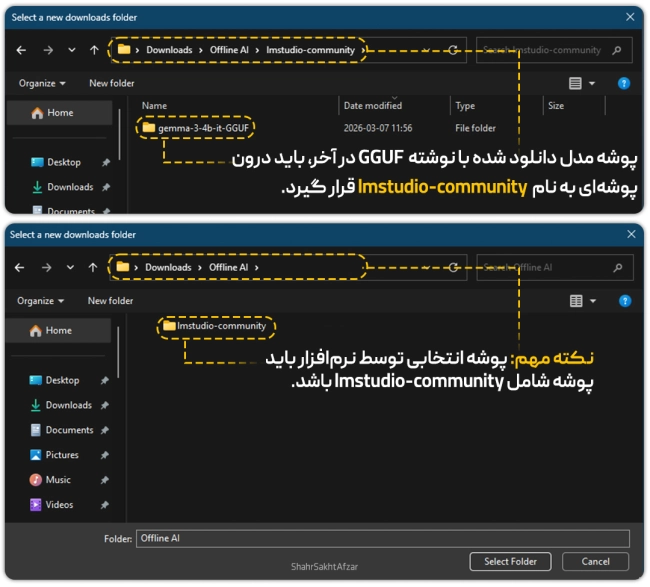Go forward in the lower dialog
Image resolution: width=650 pixels, height=587 pixels.
pyautogui.click(x=46, y=267)
